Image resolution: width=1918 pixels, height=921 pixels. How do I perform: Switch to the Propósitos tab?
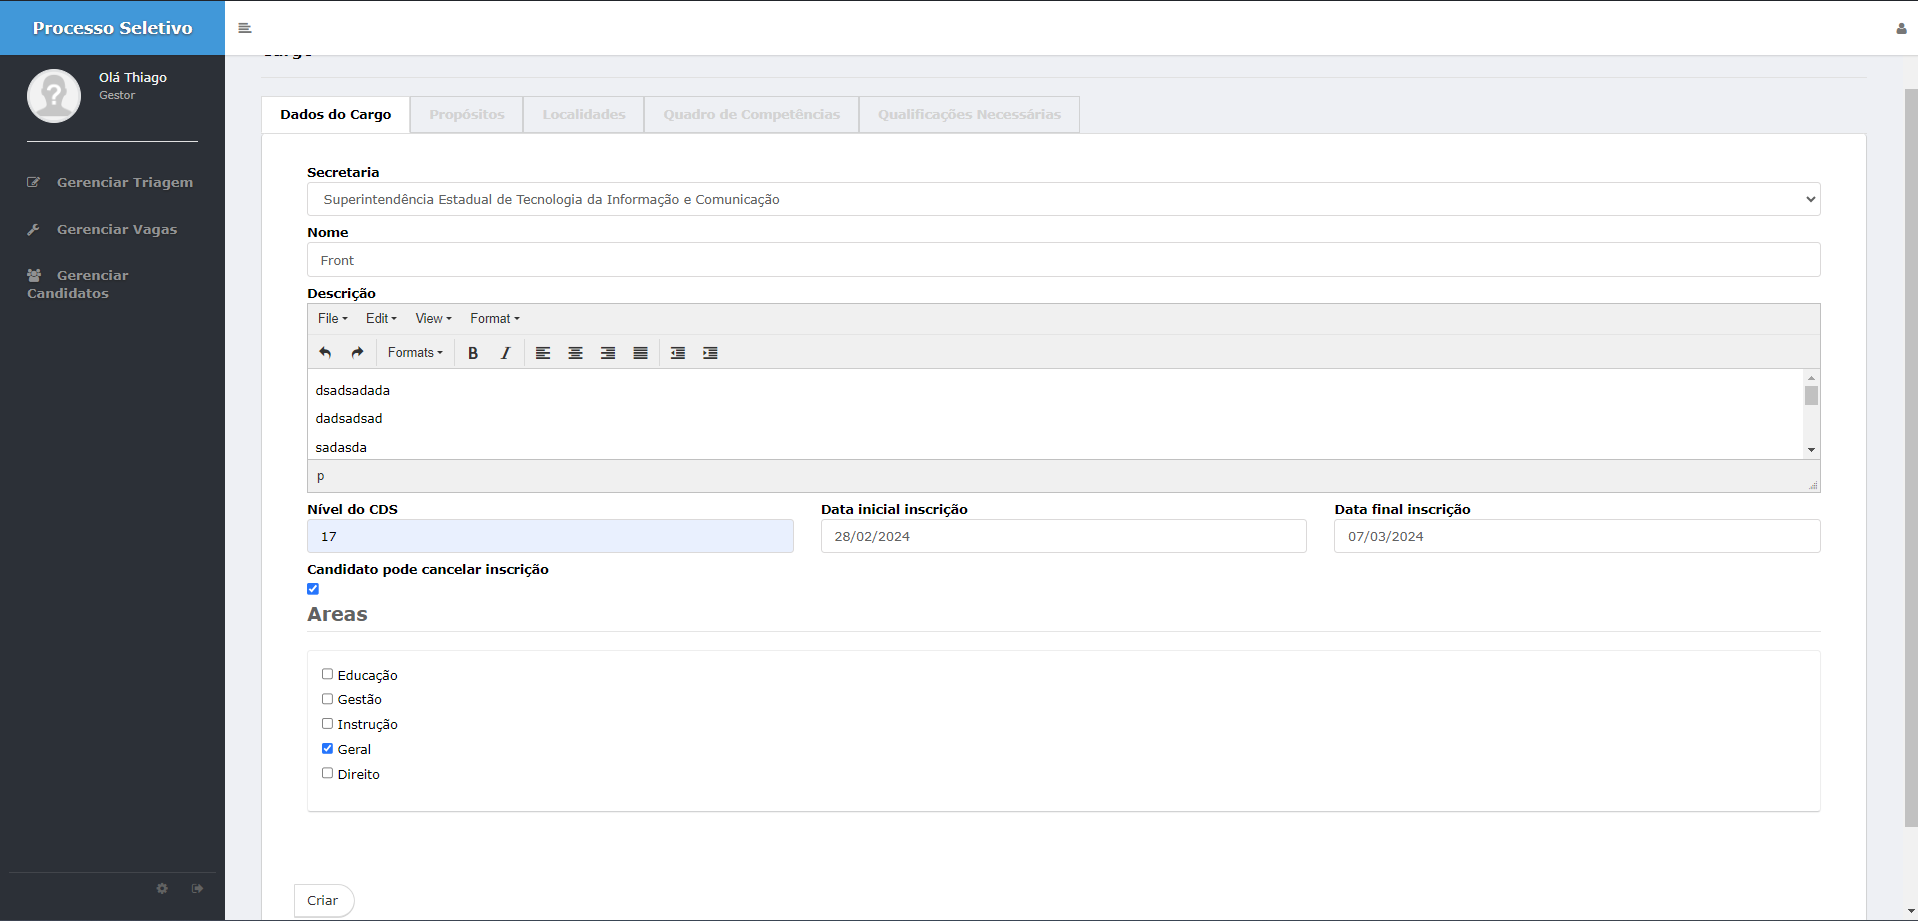click(467, 114)
